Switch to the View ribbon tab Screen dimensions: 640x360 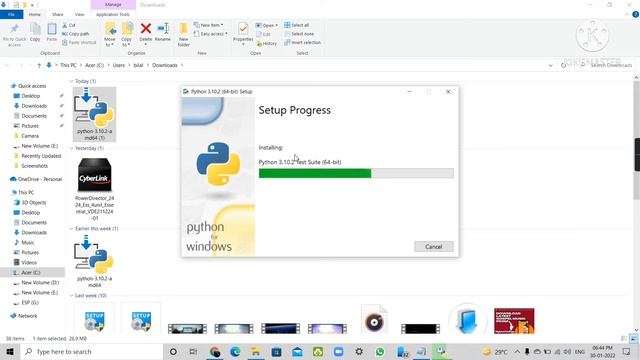click(x=79, y=14)
